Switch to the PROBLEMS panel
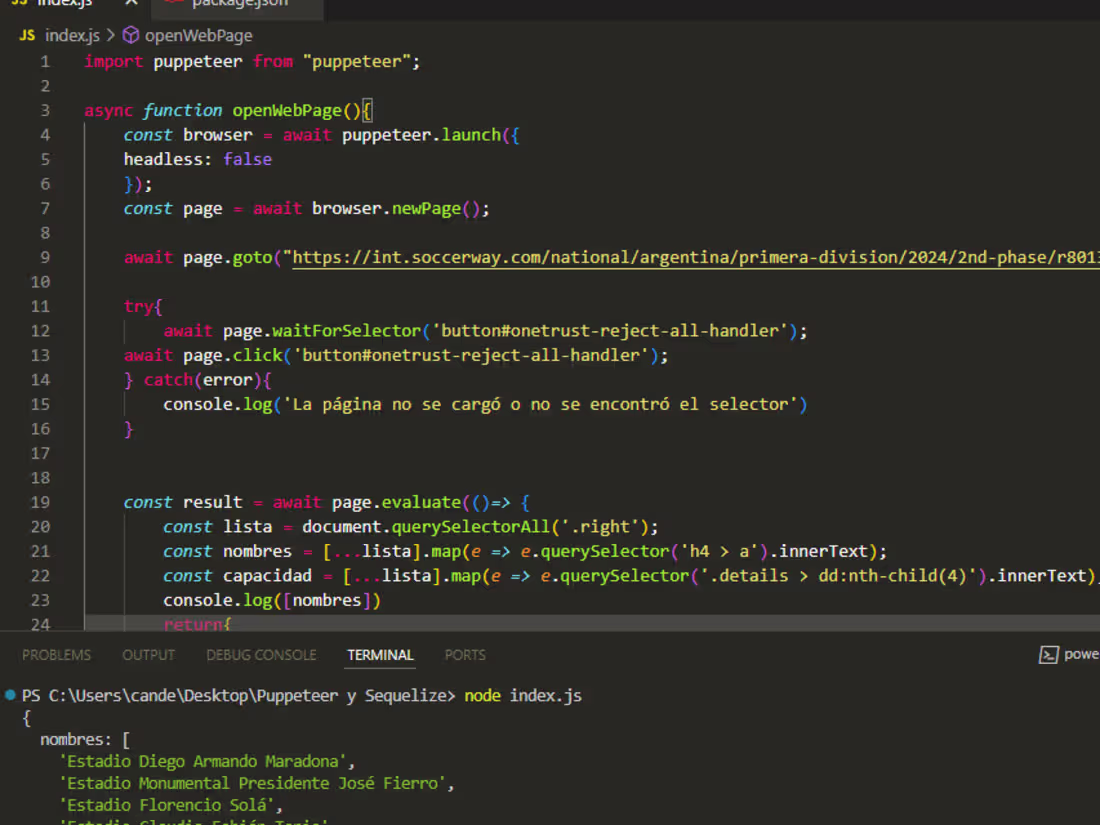Screen dimensions: 1100x825 tap(56, 655)
